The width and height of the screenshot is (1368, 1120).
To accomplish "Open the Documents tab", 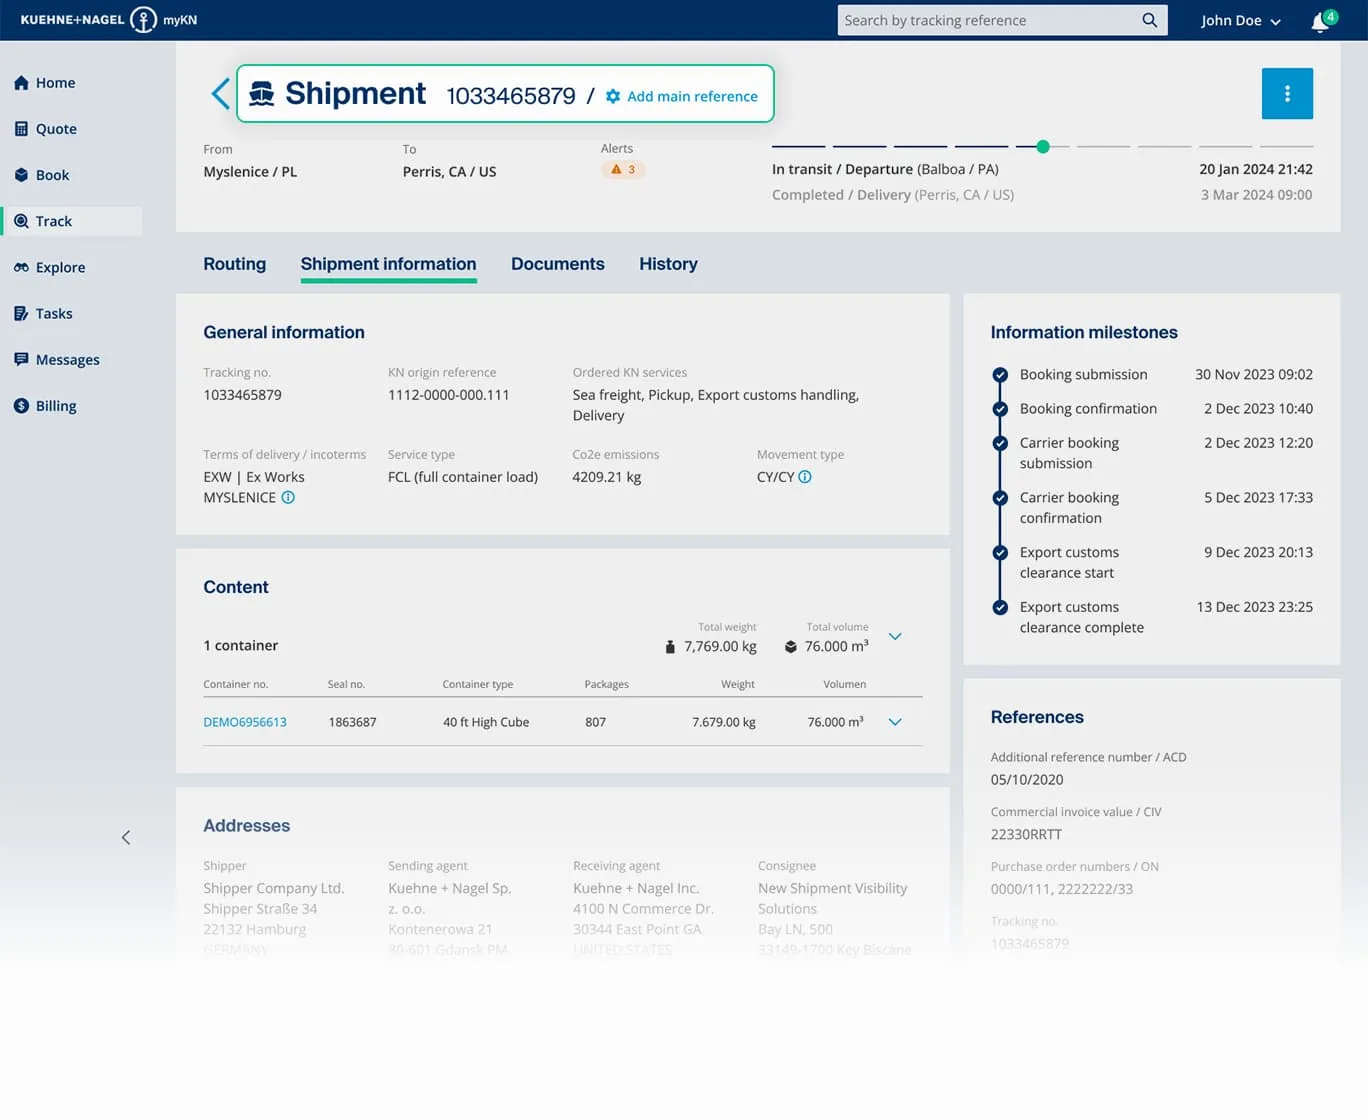I will click(557, 264).
